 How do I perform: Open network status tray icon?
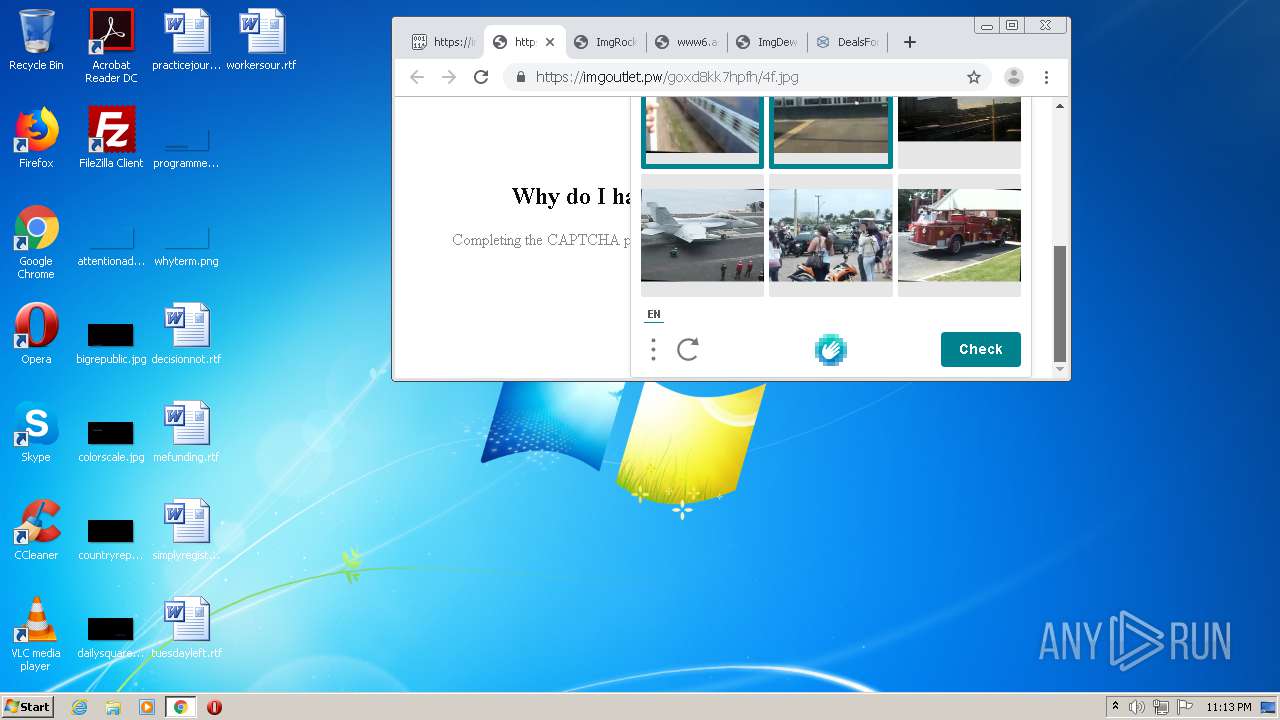1161,707
